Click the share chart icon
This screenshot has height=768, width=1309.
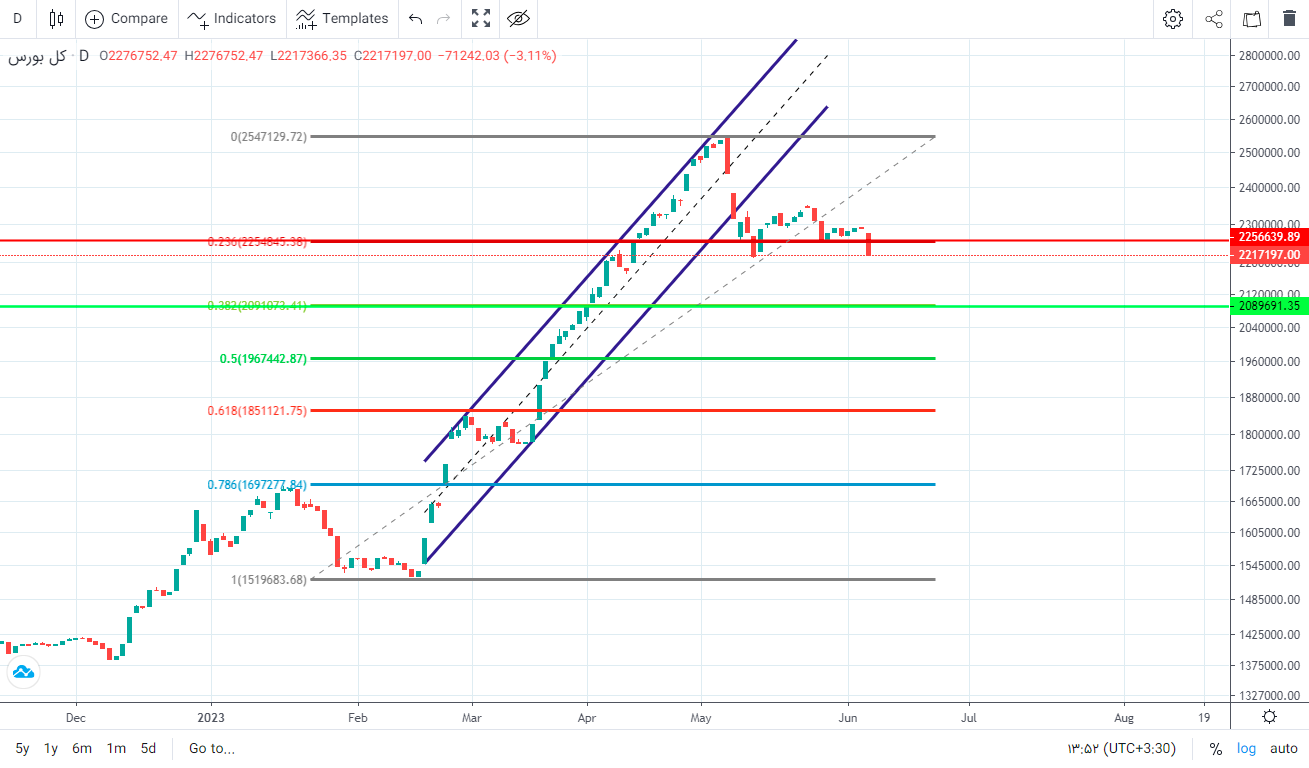(x=1213, y=18)
